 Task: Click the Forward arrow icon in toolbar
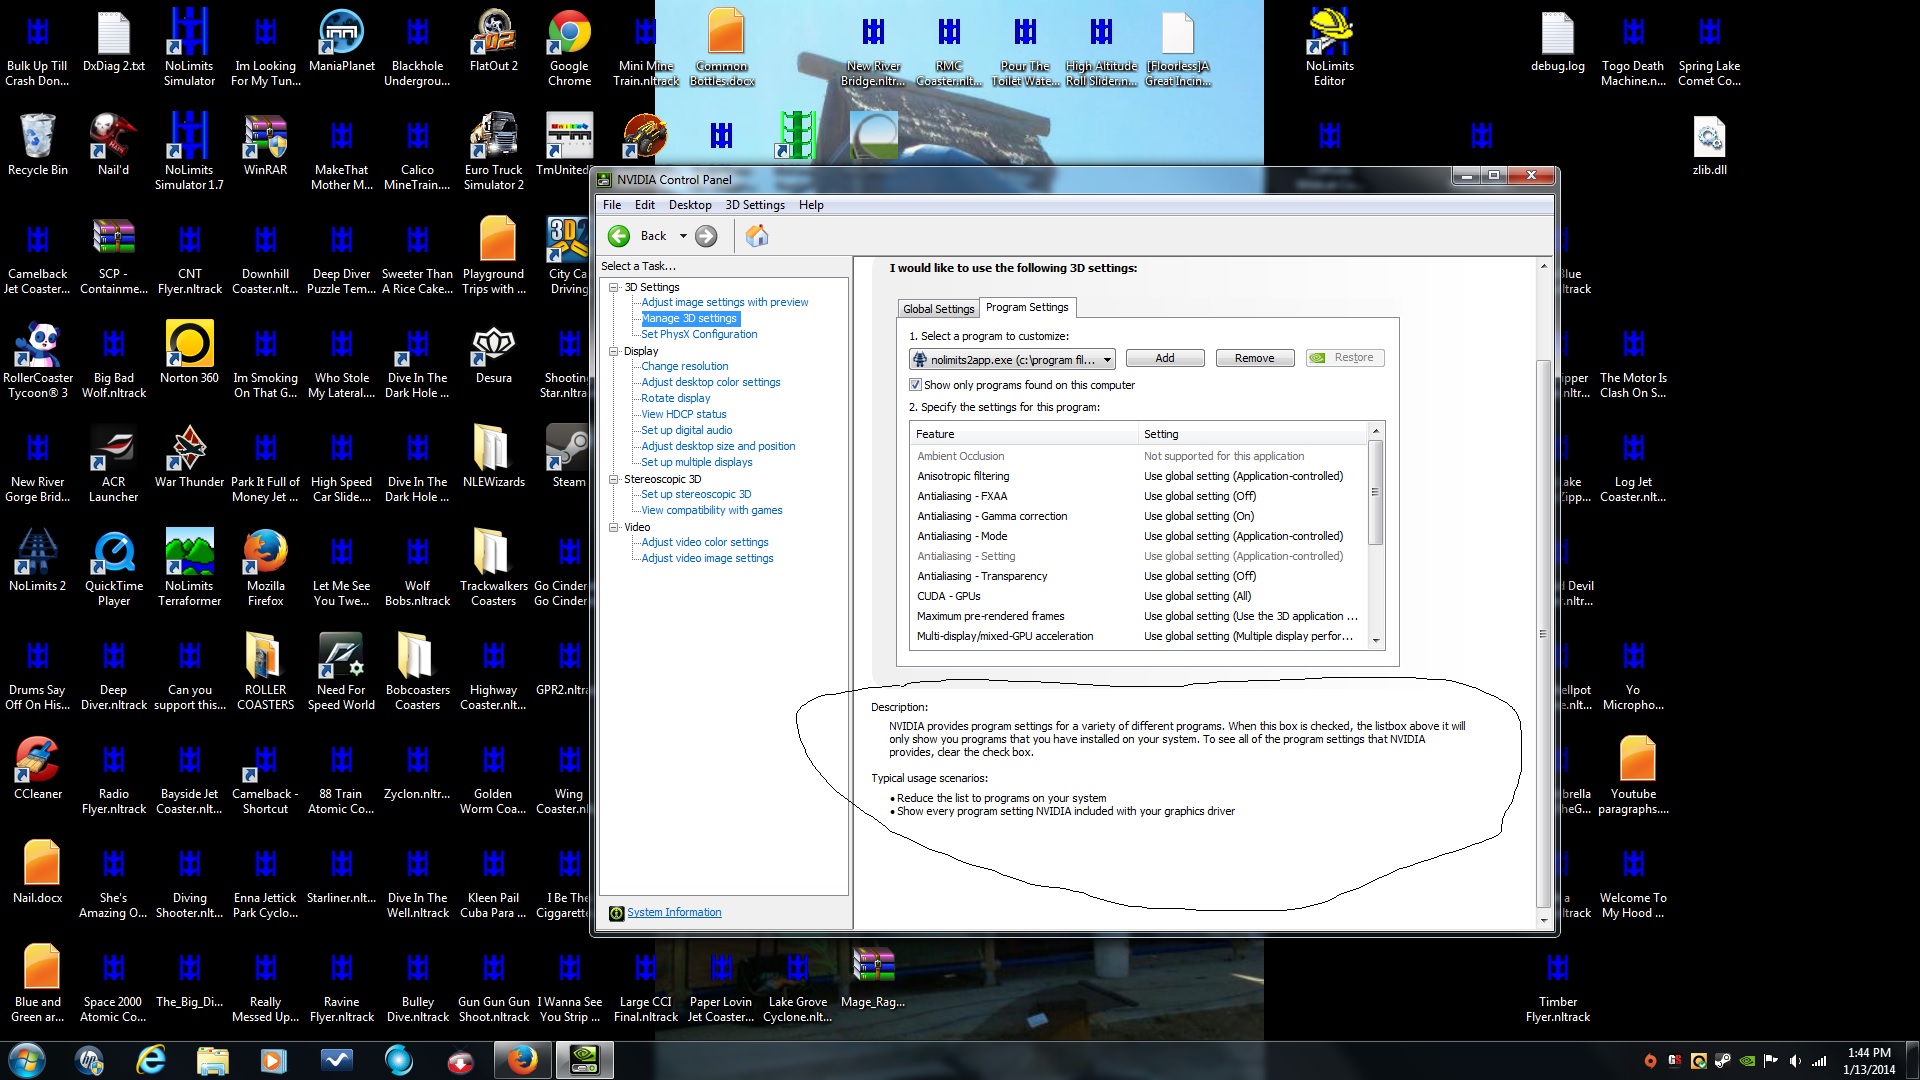pos(706,236)
